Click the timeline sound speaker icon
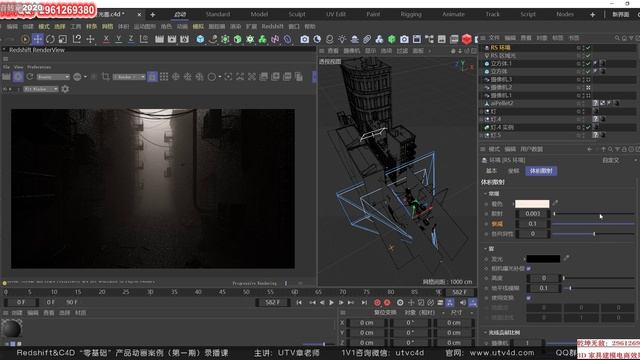 click(463, 302)
